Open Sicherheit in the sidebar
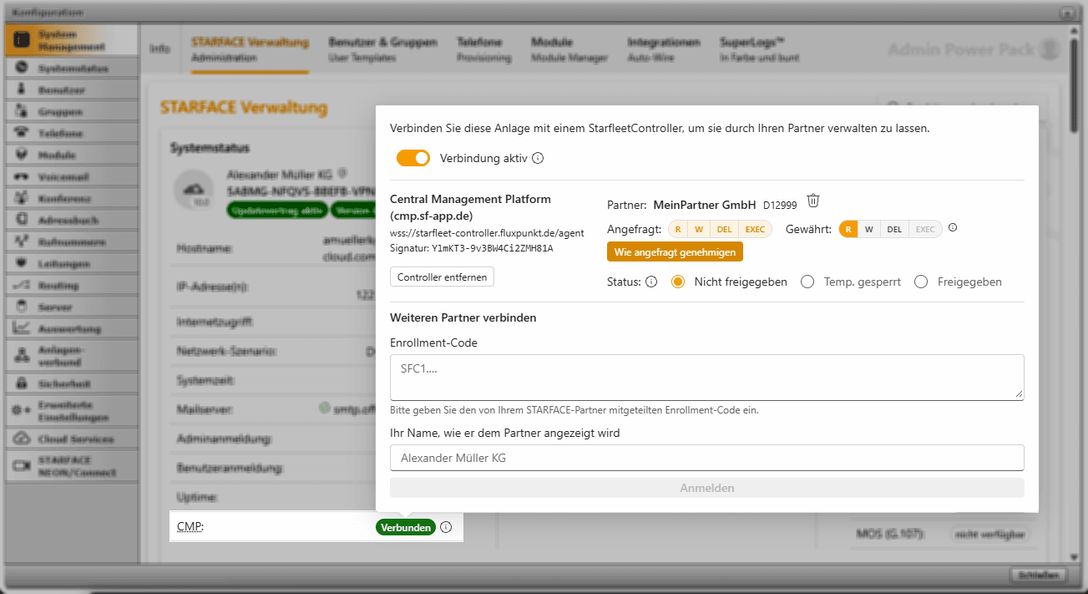 [x=71, y=383]
